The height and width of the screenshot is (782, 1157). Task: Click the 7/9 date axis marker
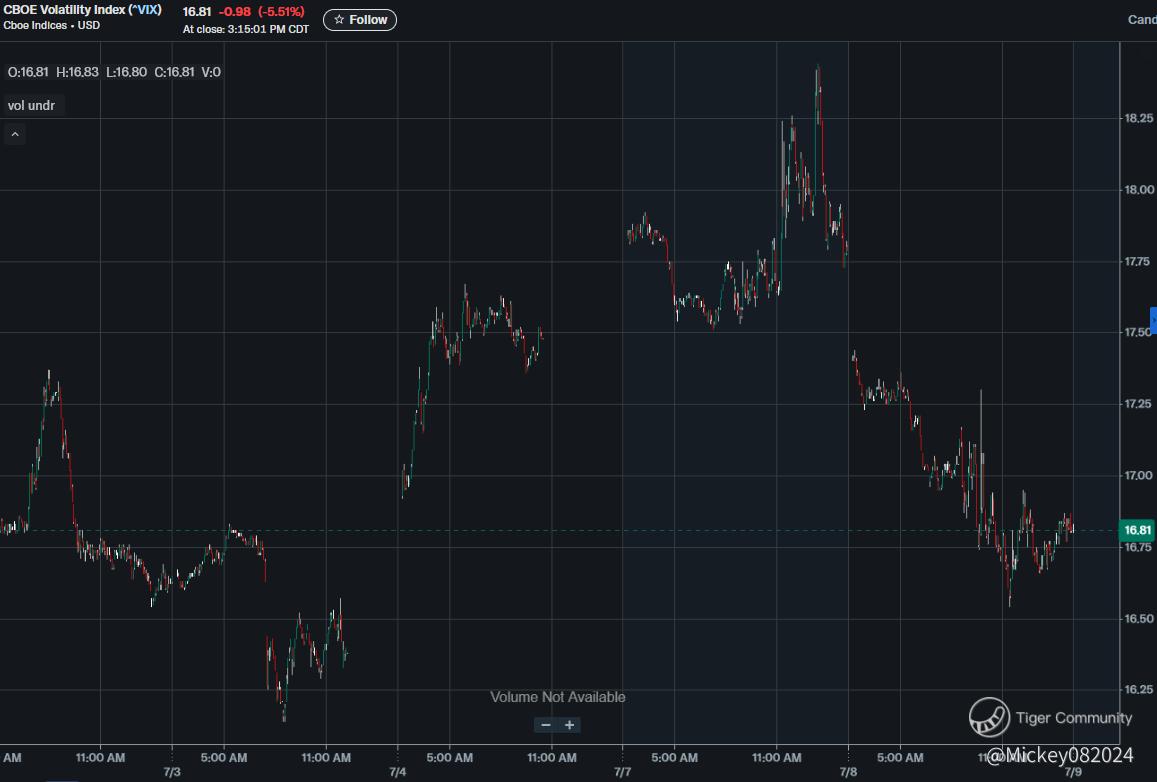pyautogui.click(x=1073, y=772)
